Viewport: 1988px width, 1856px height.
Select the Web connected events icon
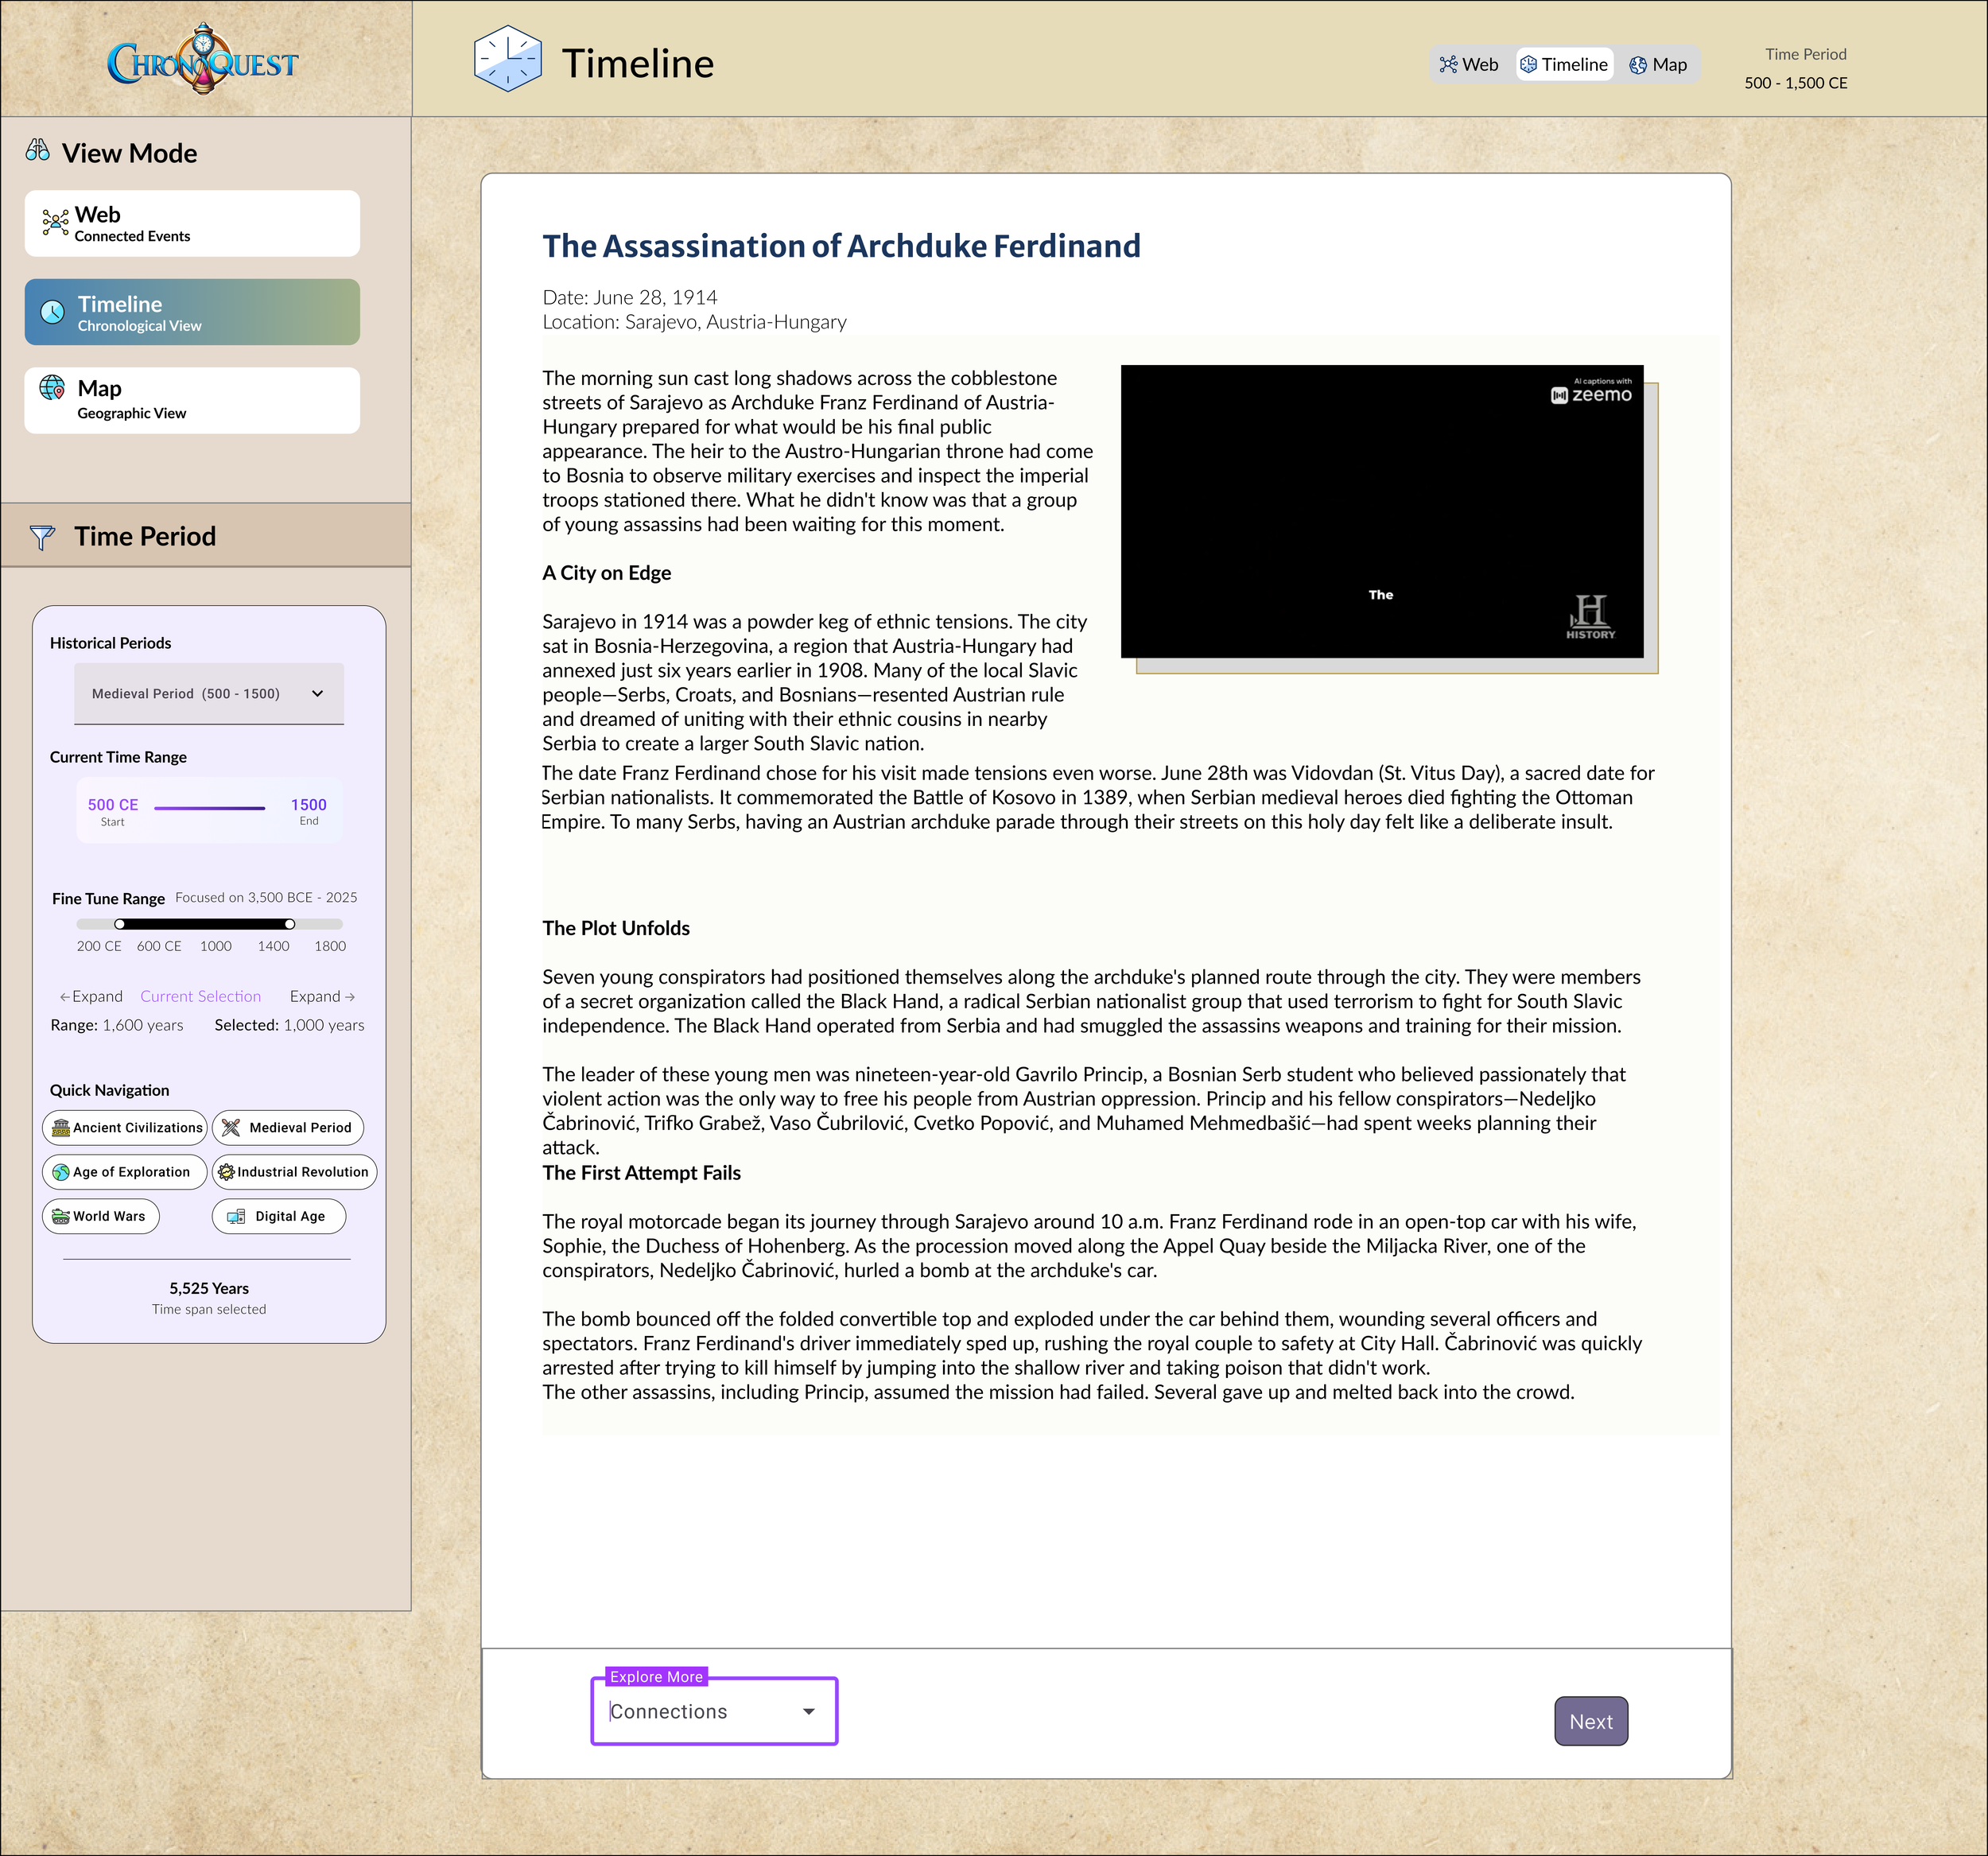pyautogui.click(x=55, y=222)
